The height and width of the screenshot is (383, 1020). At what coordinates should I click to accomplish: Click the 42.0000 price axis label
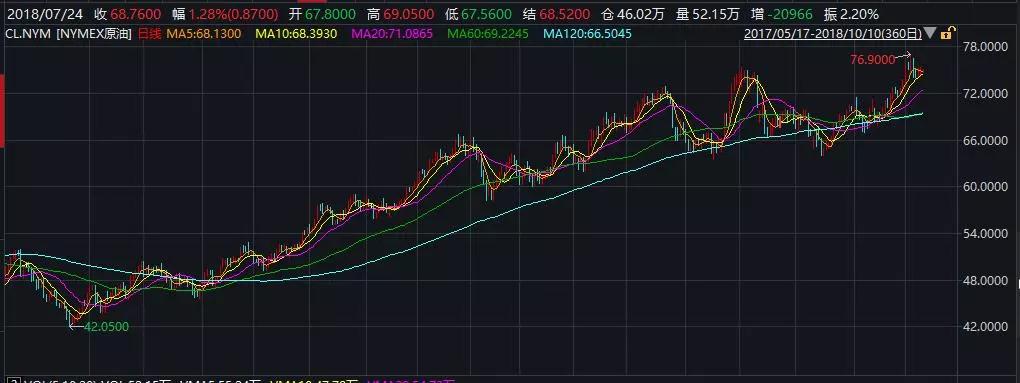click(x=986, y=326)
